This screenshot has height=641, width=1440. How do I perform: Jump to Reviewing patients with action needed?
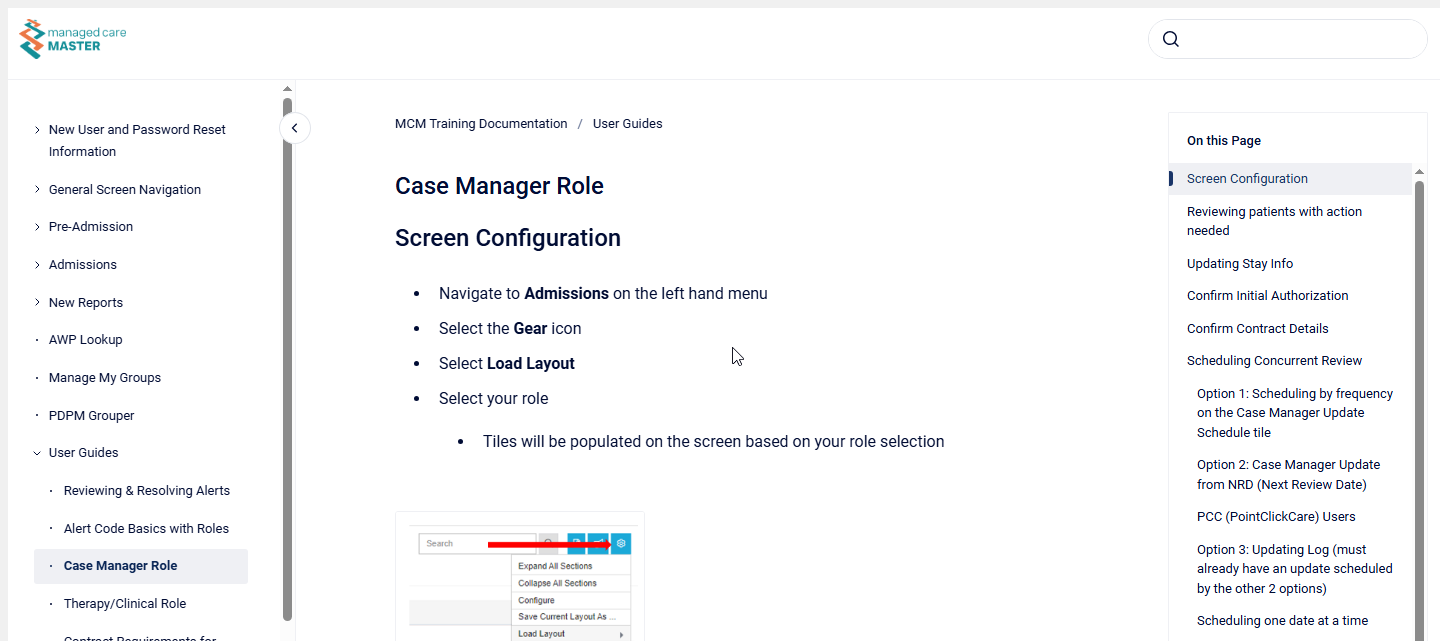point(1274,221)
